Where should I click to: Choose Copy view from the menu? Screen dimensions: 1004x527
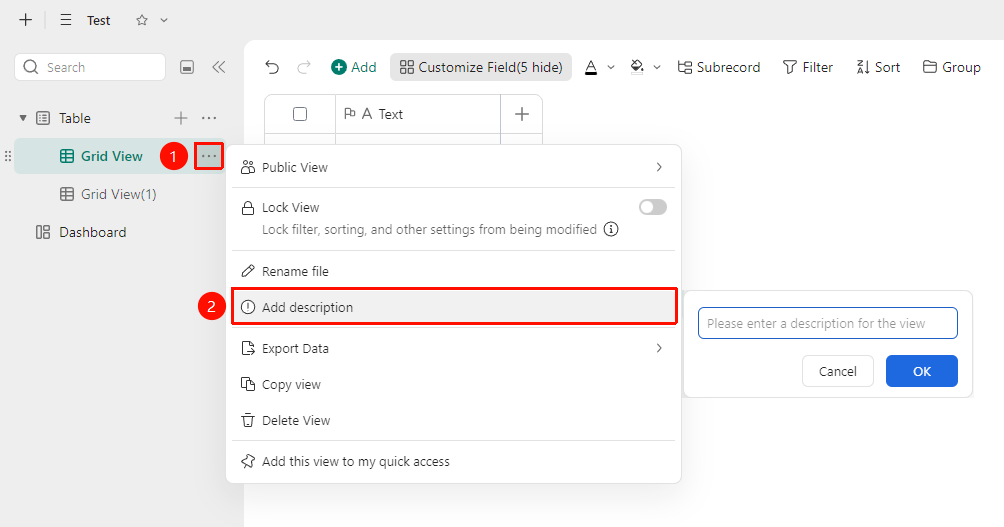click(x=453, y=384)
